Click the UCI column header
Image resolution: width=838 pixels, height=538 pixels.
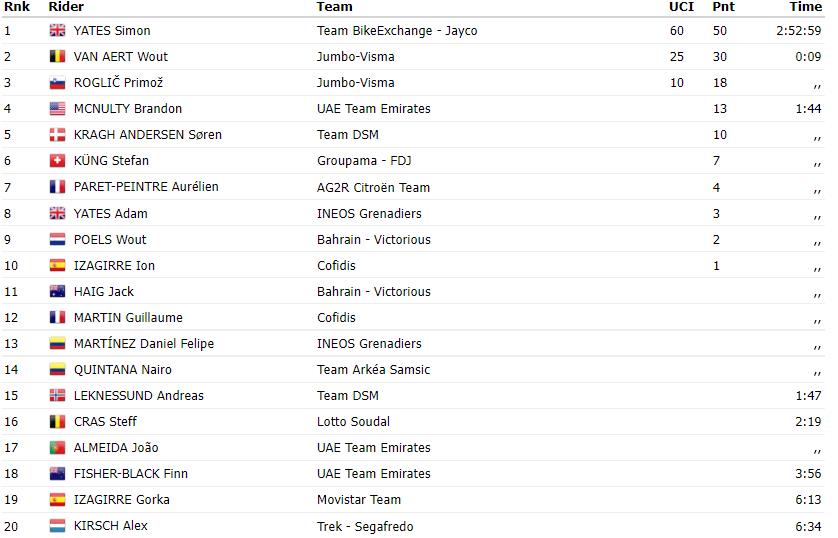pyautogui.click(x=681, y=7)
